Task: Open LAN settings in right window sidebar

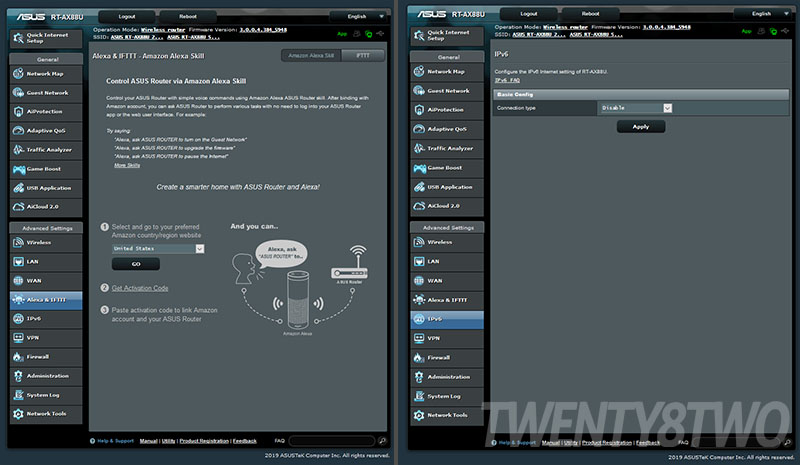Action: click(447, 261)
